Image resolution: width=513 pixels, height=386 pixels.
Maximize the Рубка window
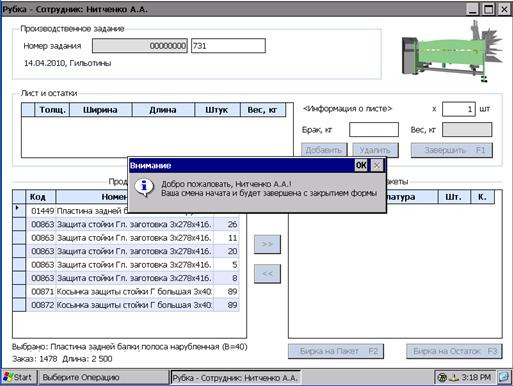489,9
